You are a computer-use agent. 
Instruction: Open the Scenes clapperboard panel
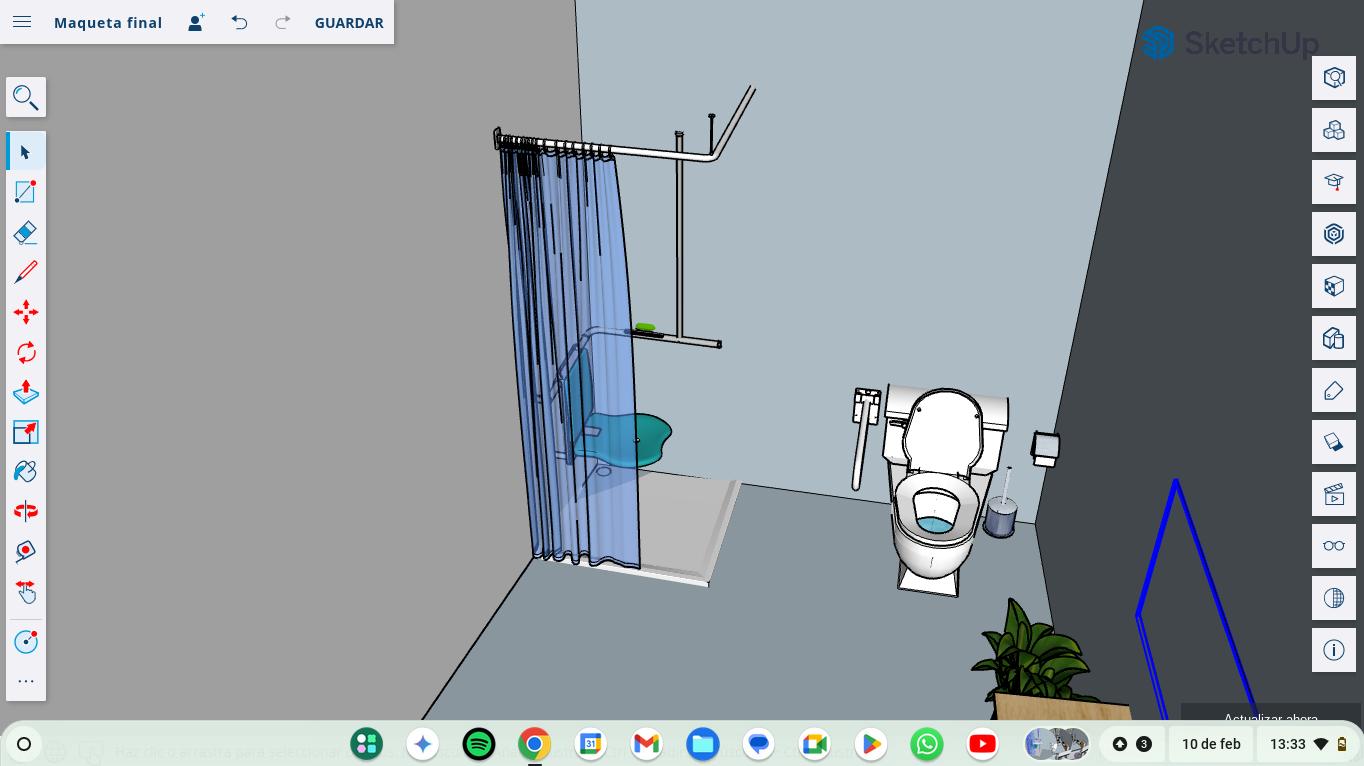1334,494
